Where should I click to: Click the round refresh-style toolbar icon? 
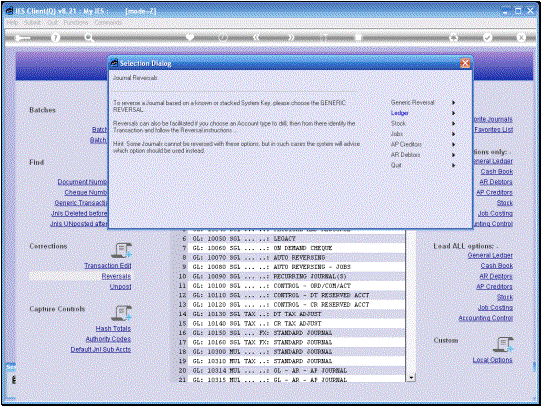click(x=454, y=38)
